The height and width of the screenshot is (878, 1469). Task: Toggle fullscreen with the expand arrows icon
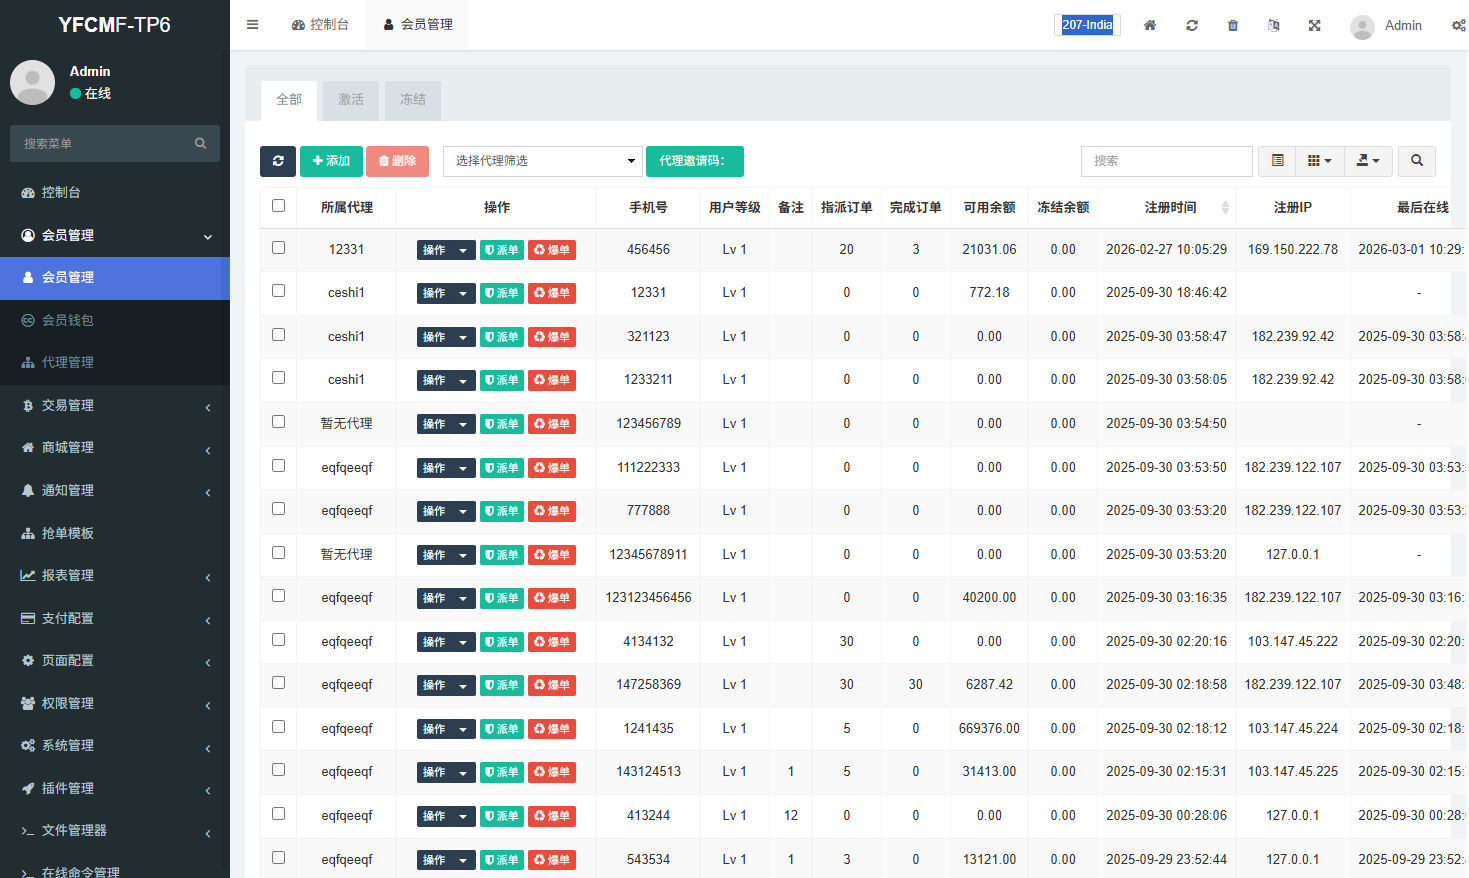coord(1315,25)
